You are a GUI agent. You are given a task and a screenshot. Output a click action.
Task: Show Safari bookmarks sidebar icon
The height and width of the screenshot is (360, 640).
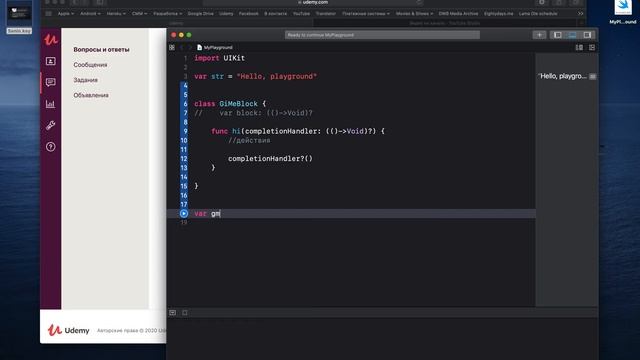pyautogui.click(x=49, y=13)
